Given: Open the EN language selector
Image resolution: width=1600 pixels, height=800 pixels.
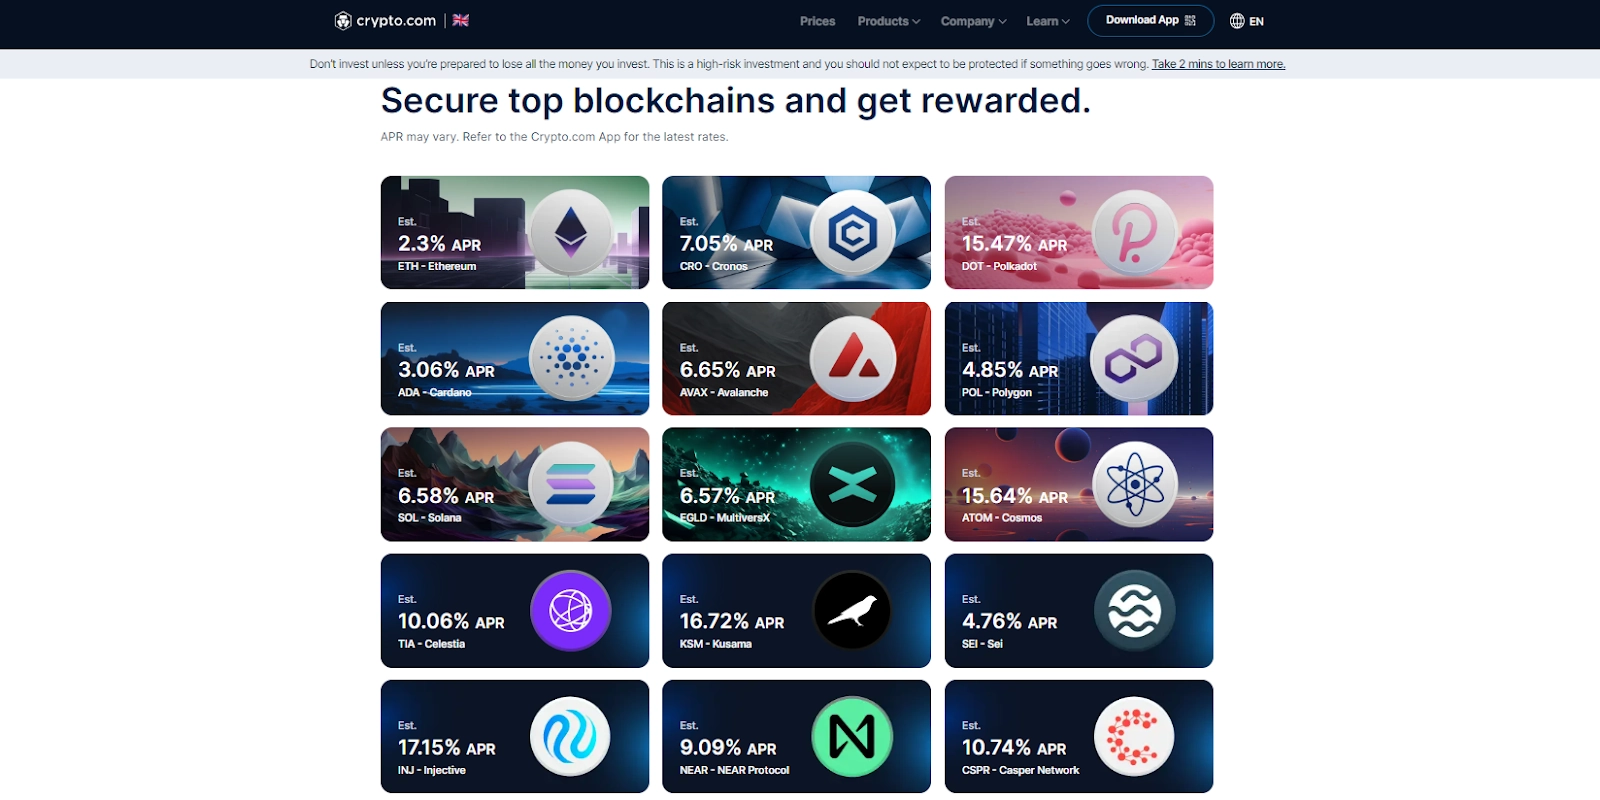Looking at the screenshot, I should 1247,21.
